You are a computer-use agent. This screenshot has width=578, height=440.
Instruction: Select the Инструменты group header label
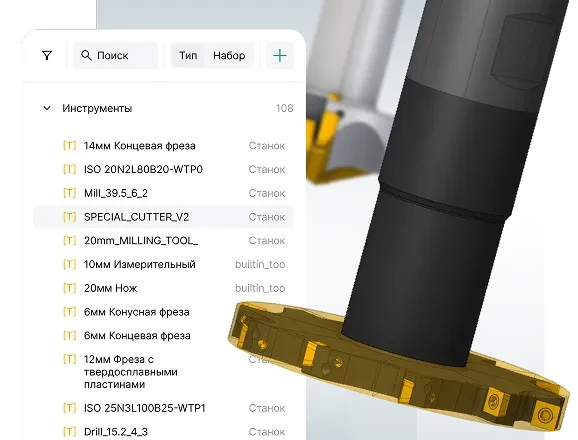pyautogui.click(x=97, y=108)
